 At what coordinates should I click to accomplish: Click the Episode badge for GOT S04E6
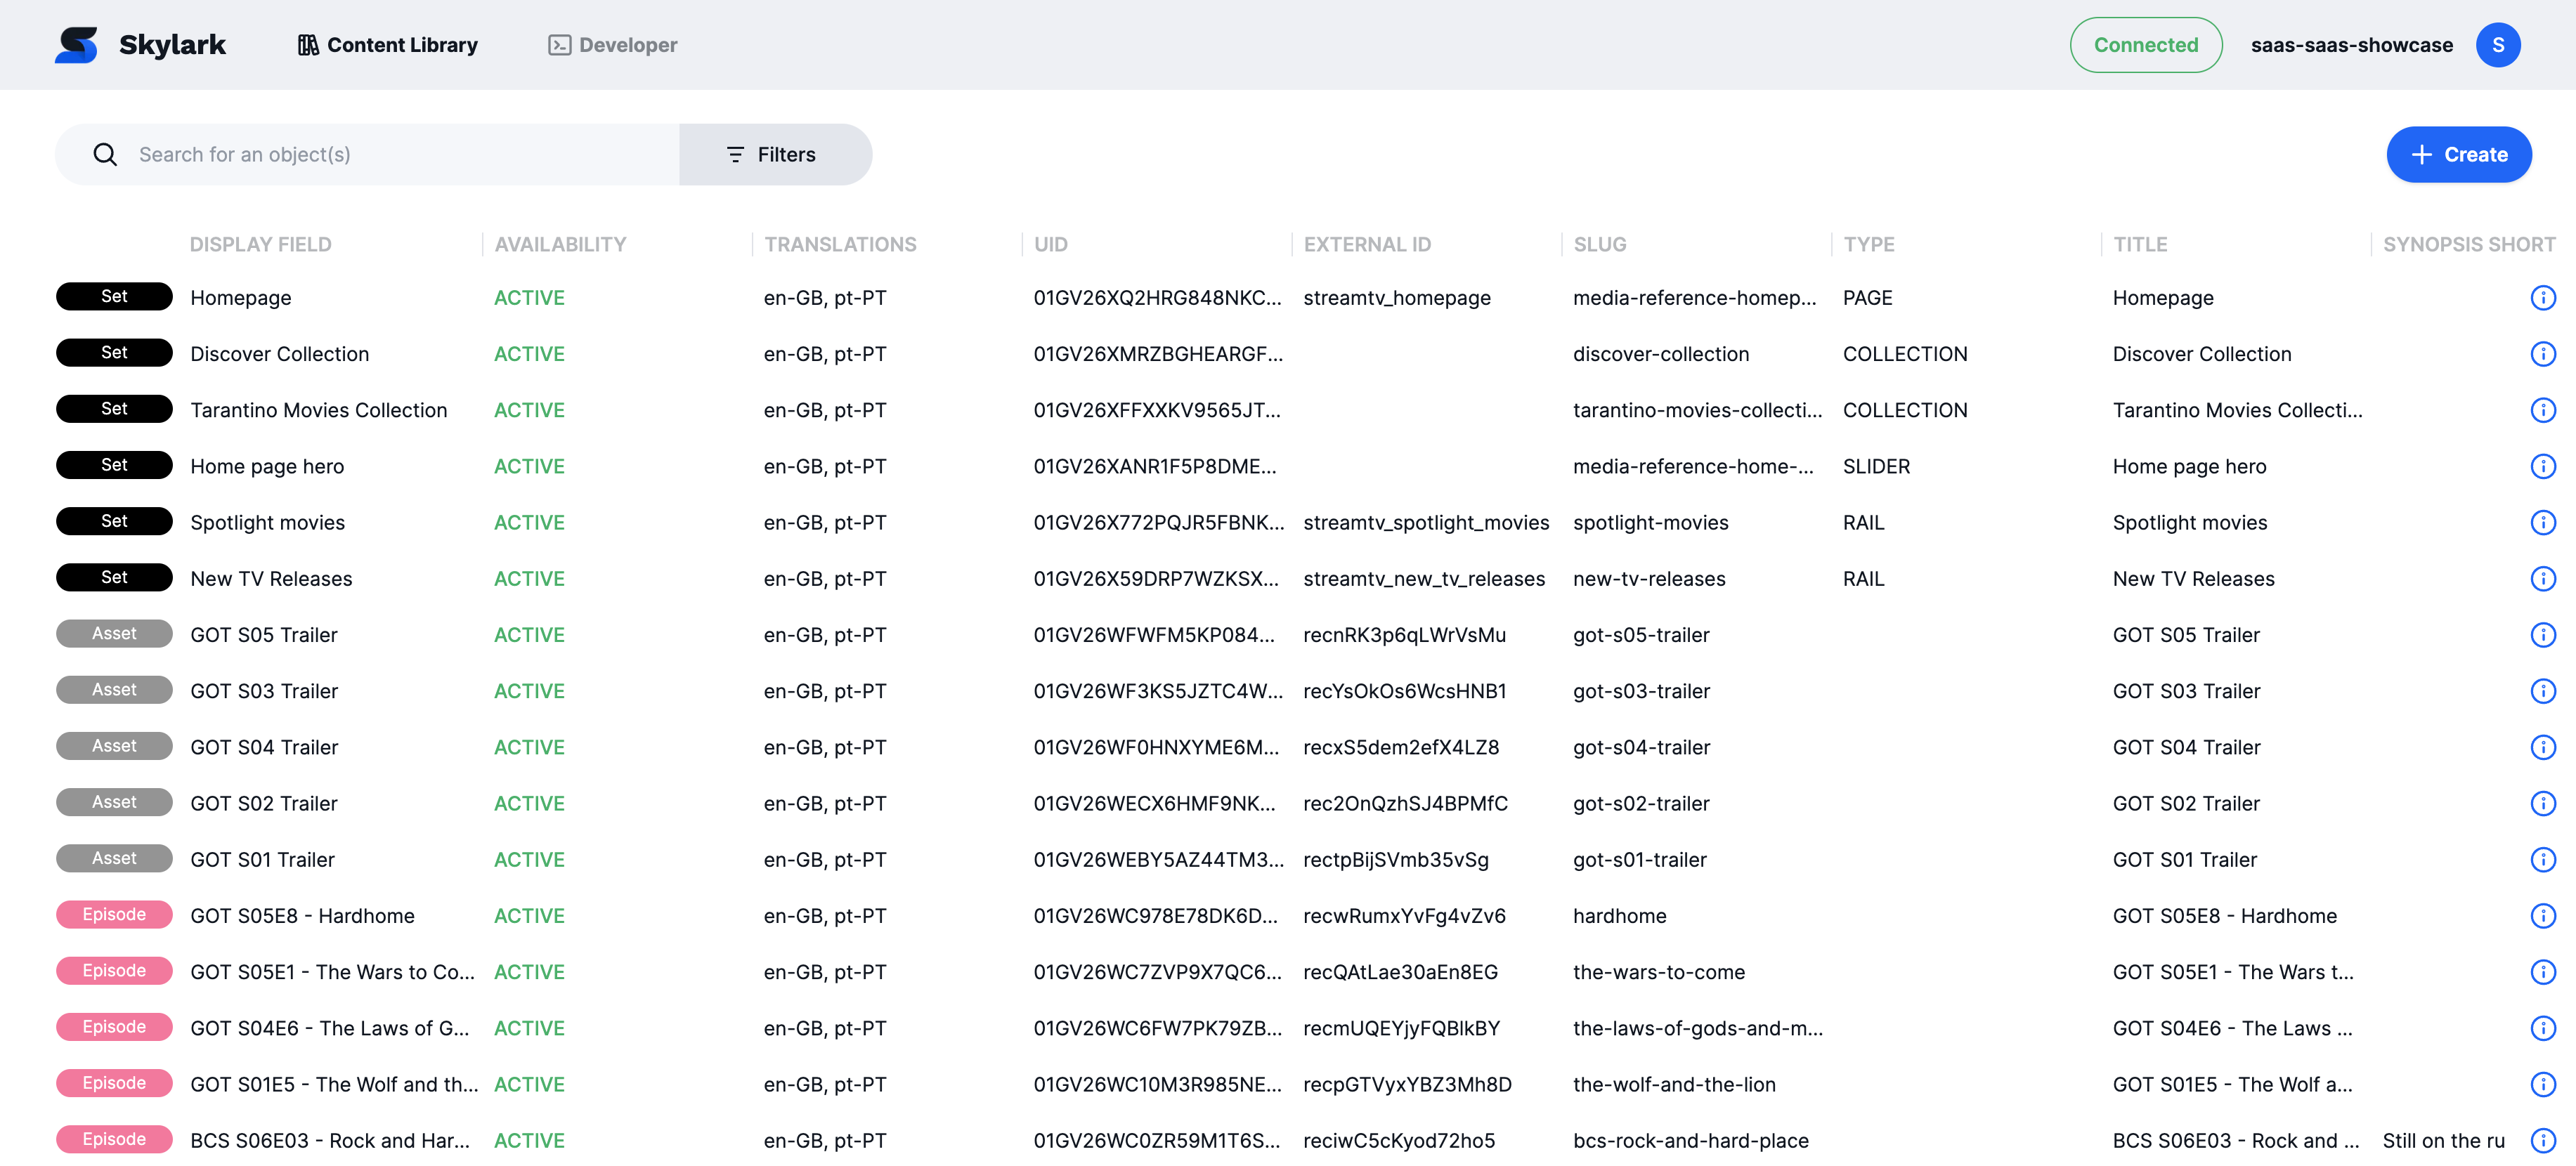coord(114,1027)
